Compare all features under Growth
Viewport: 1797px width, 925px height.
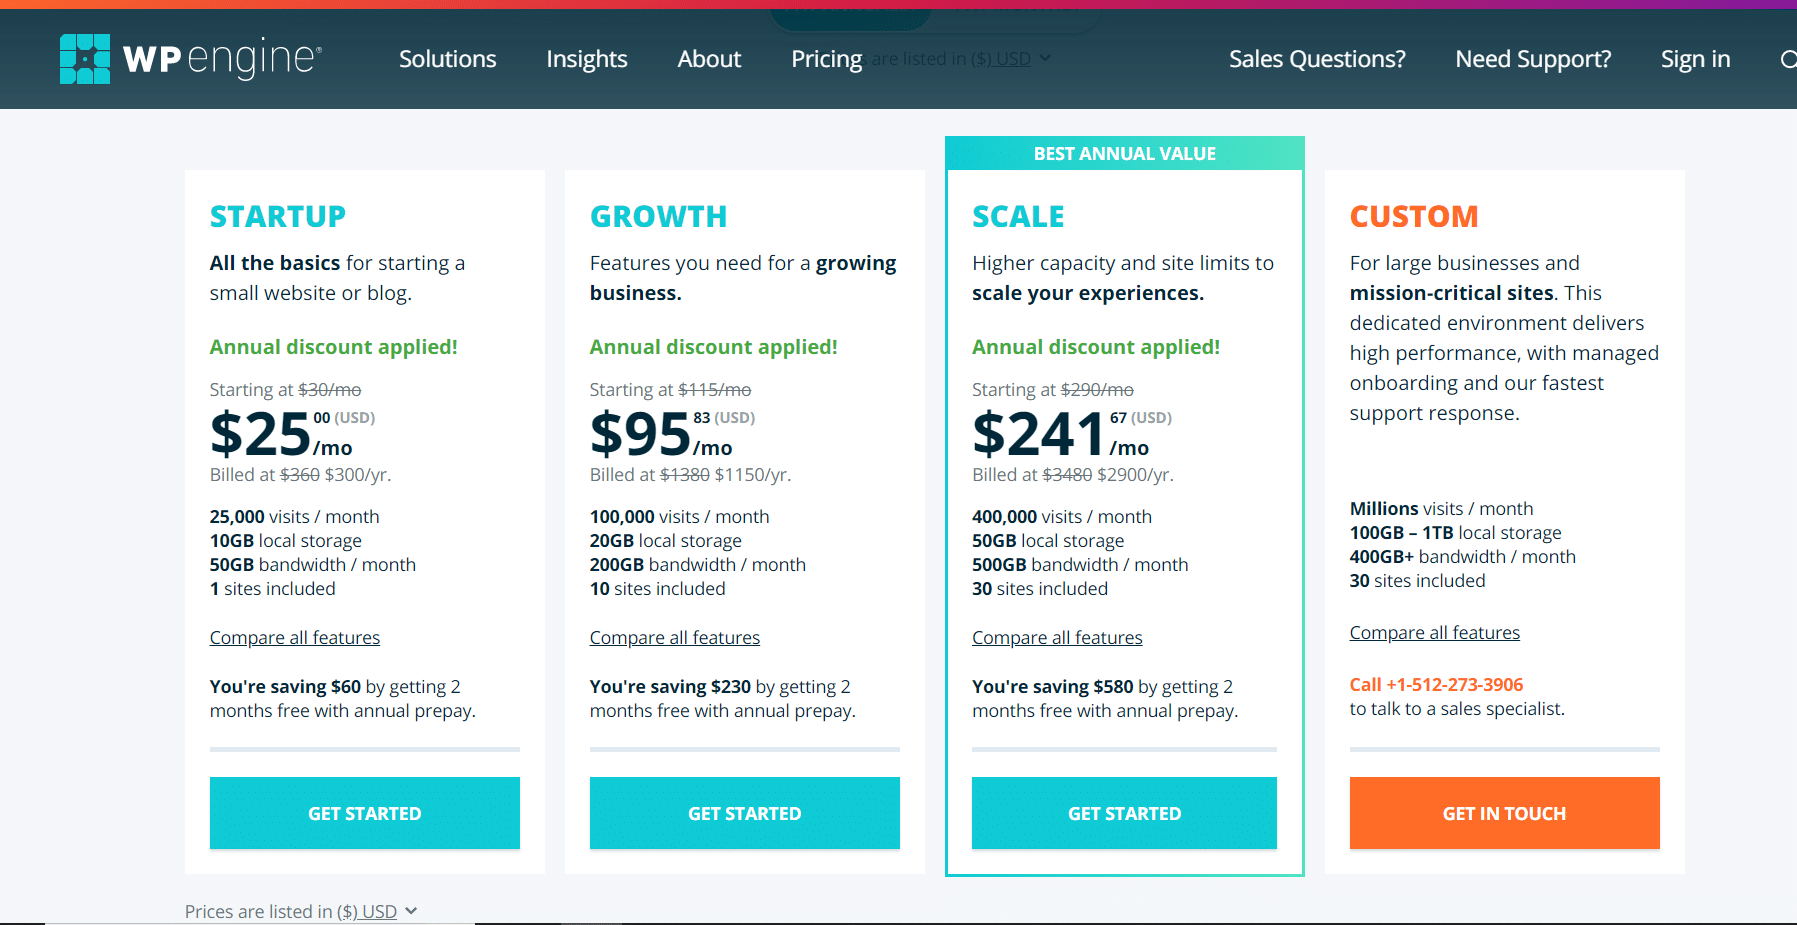(674, 638)
